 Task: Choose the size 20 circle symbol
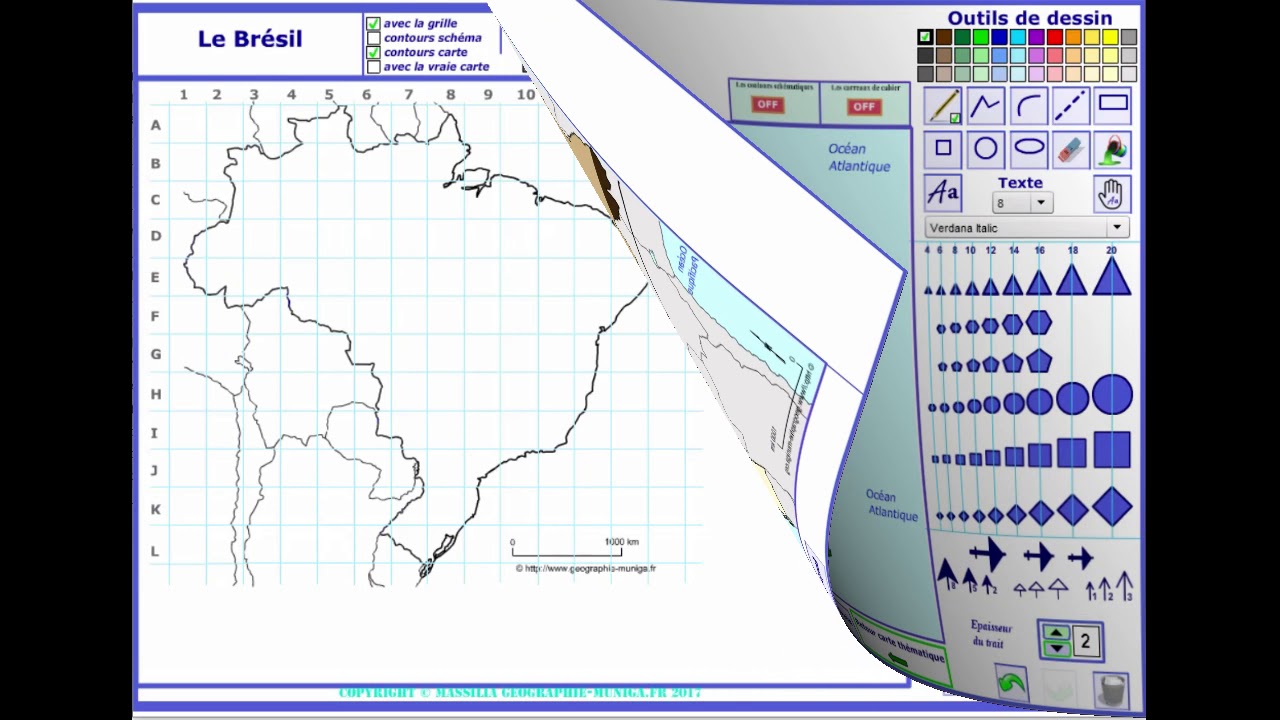pos(1112,395)
